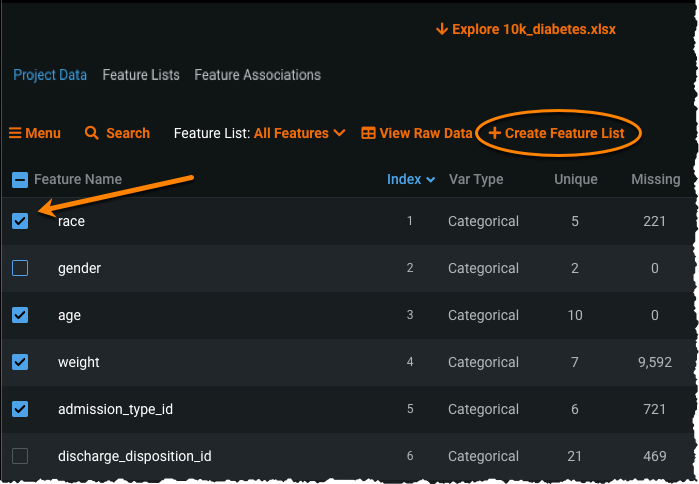
Task: Click the plus icon for Create Feature List
Action: point(494,133)
